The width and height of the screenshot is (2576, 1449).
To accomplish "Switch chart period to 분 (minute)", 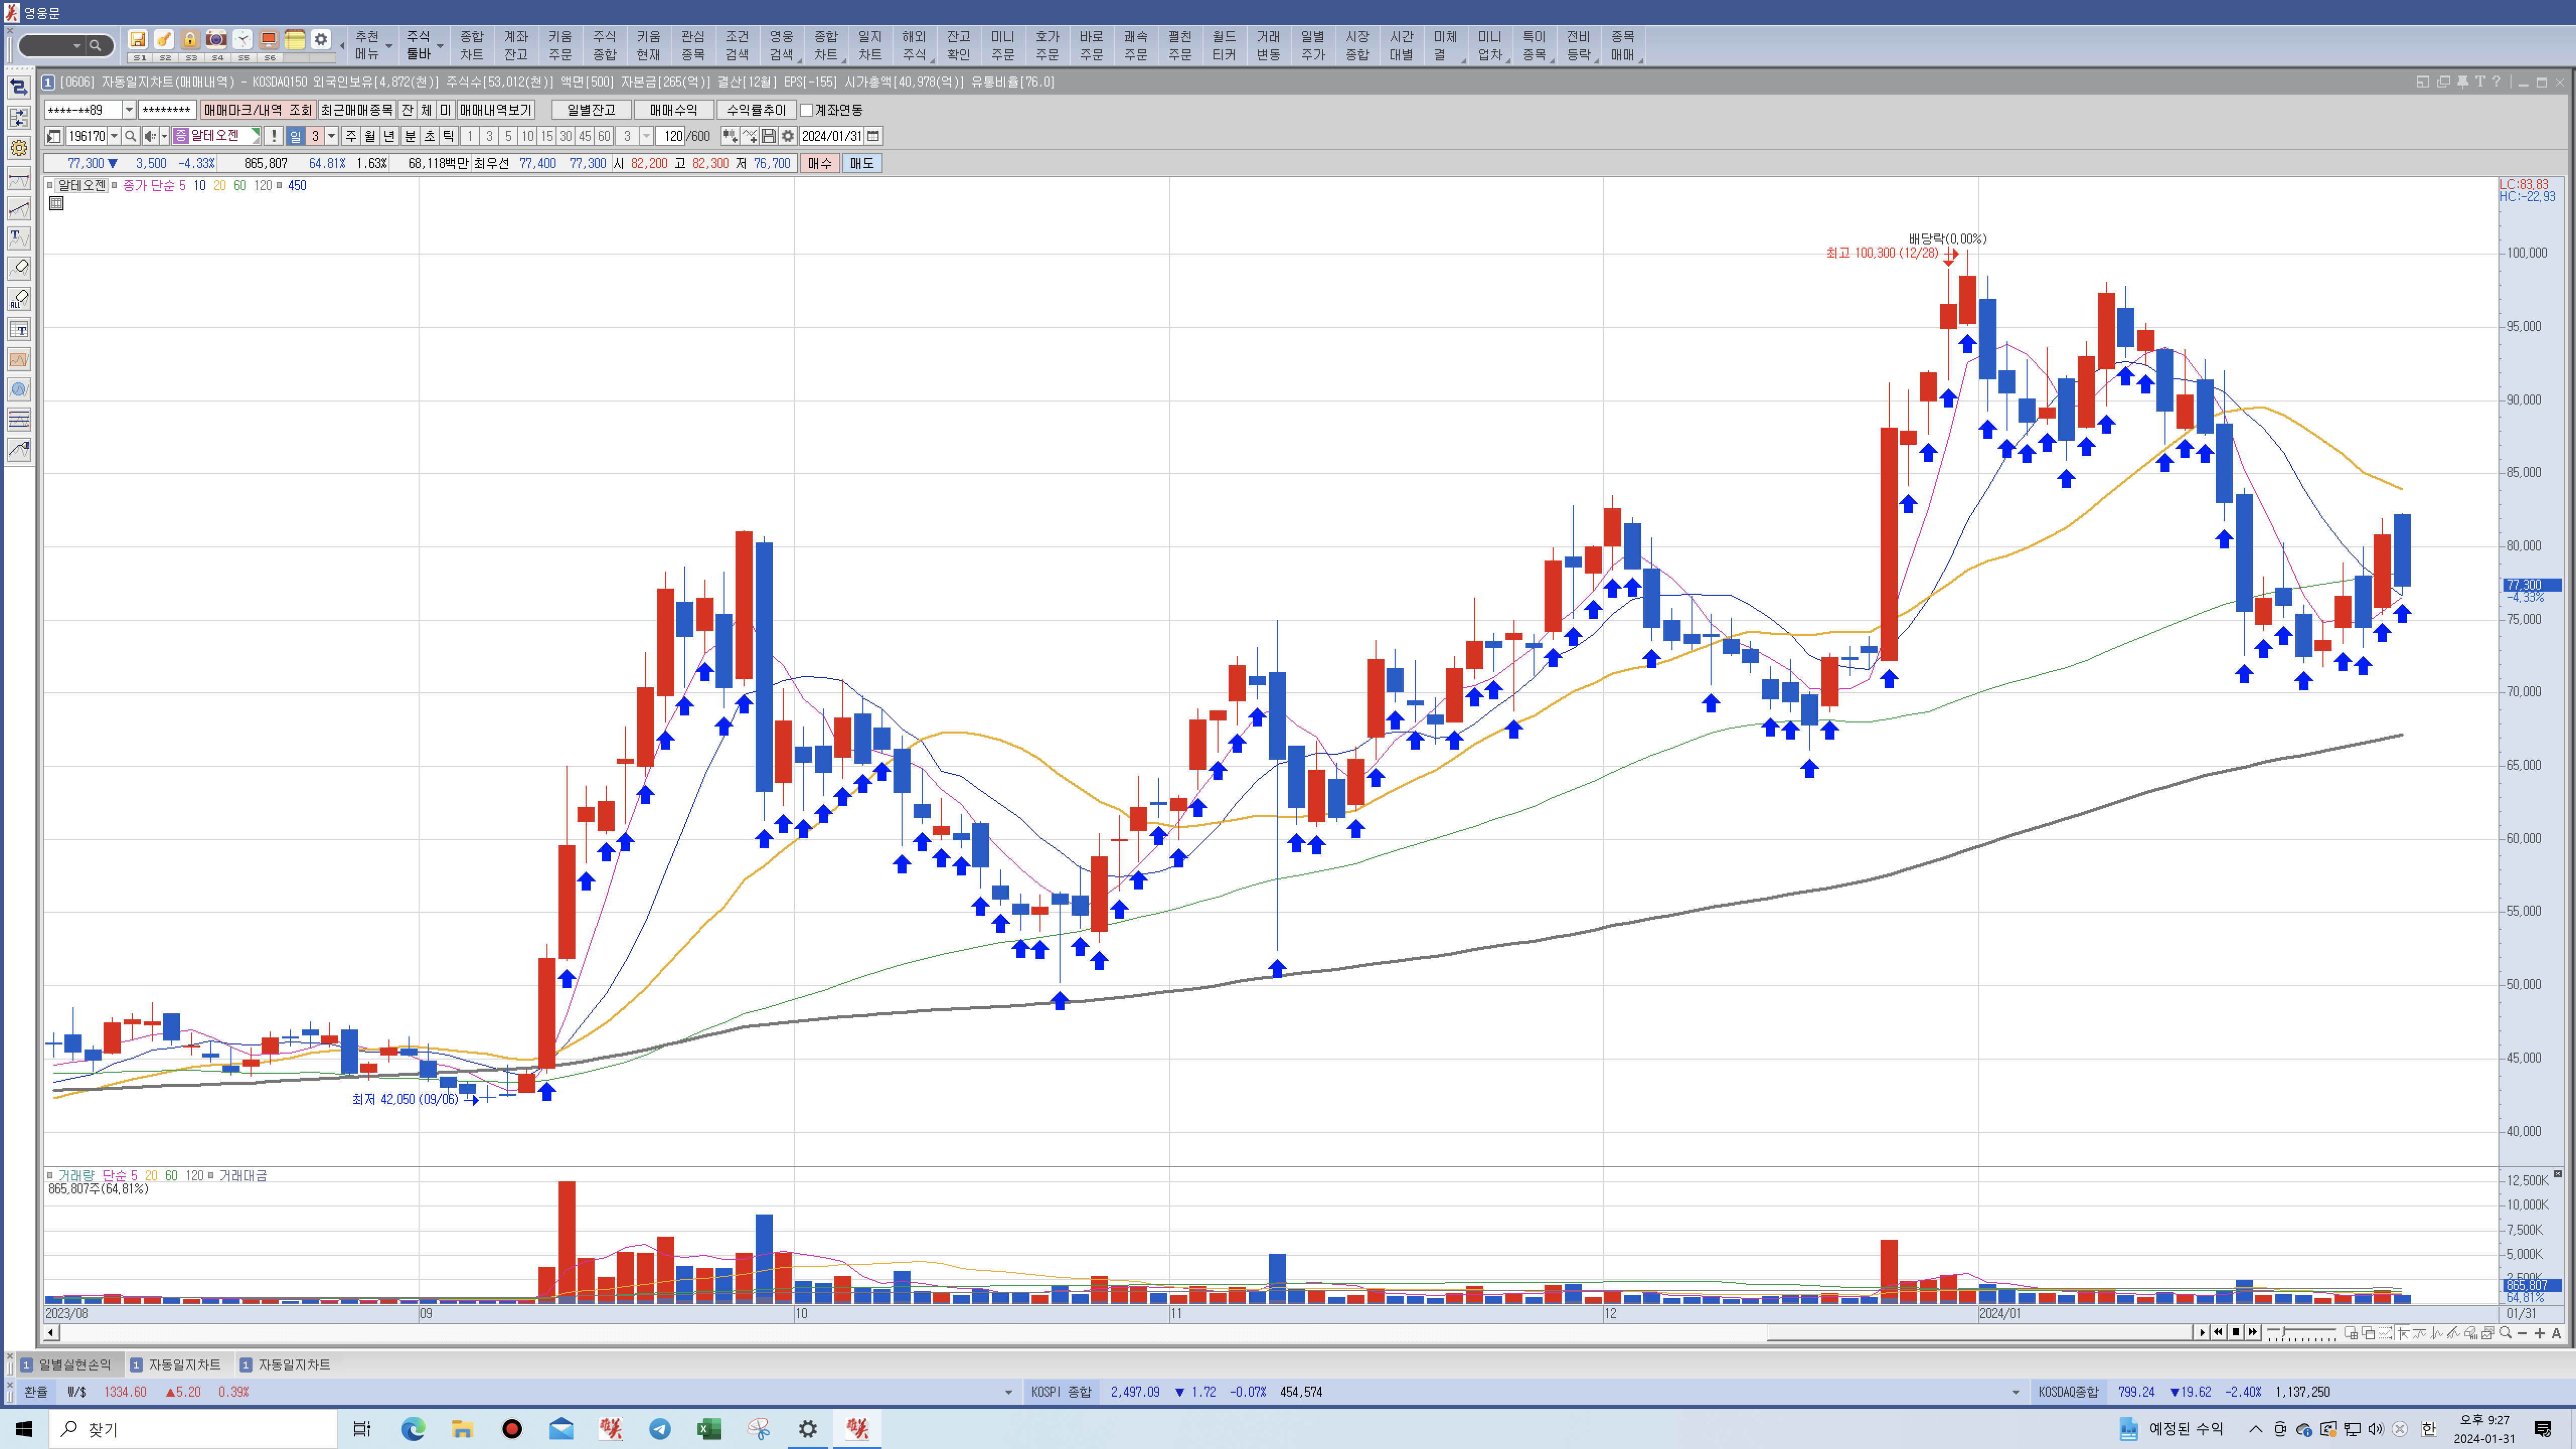I will click(410, 136).
